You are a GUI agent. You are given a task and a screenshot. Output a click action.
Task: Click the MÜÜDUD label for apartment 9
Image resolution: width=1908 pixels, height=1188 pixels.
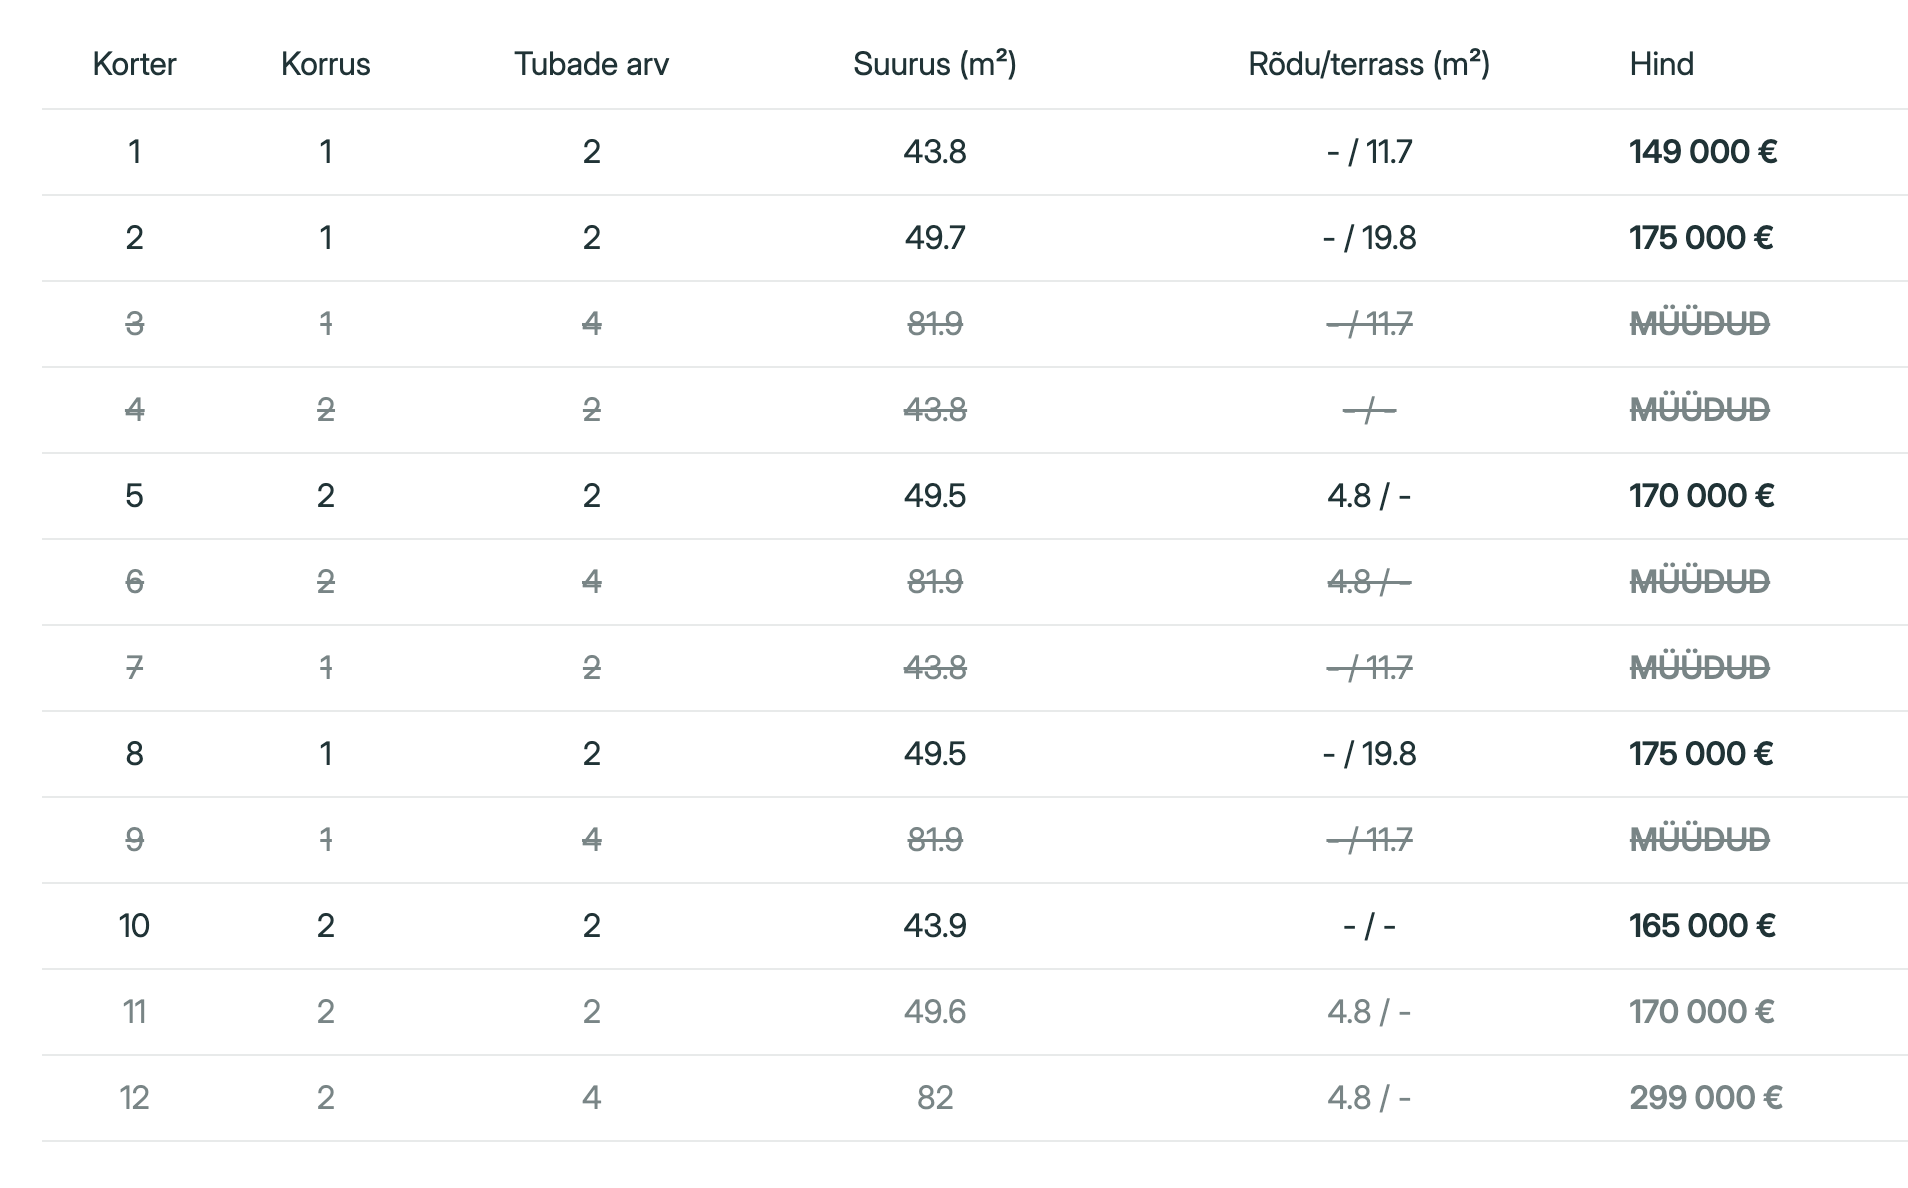1699,840
